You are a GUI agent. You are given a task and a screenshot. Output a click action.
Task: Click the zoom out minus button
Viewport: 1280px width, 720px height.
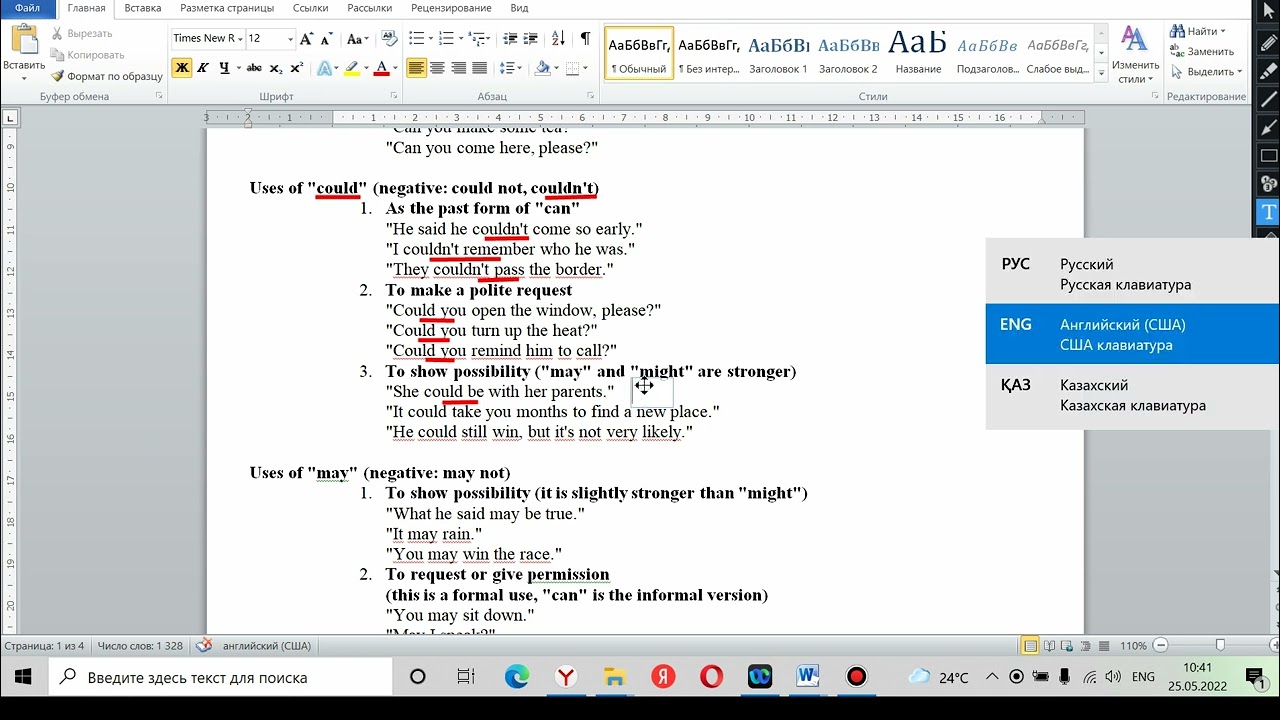pos(1161,646)
